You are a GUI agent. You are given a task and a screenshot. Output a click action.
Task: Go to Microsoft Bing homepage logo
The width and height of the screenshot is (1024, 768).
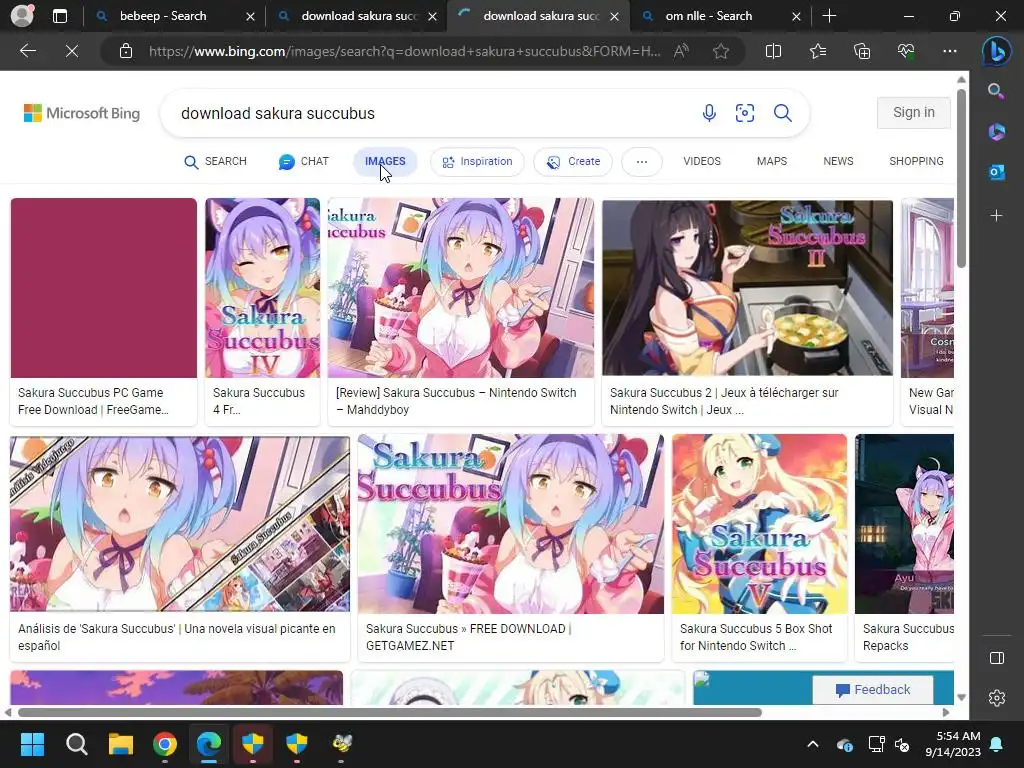[82, 113]
